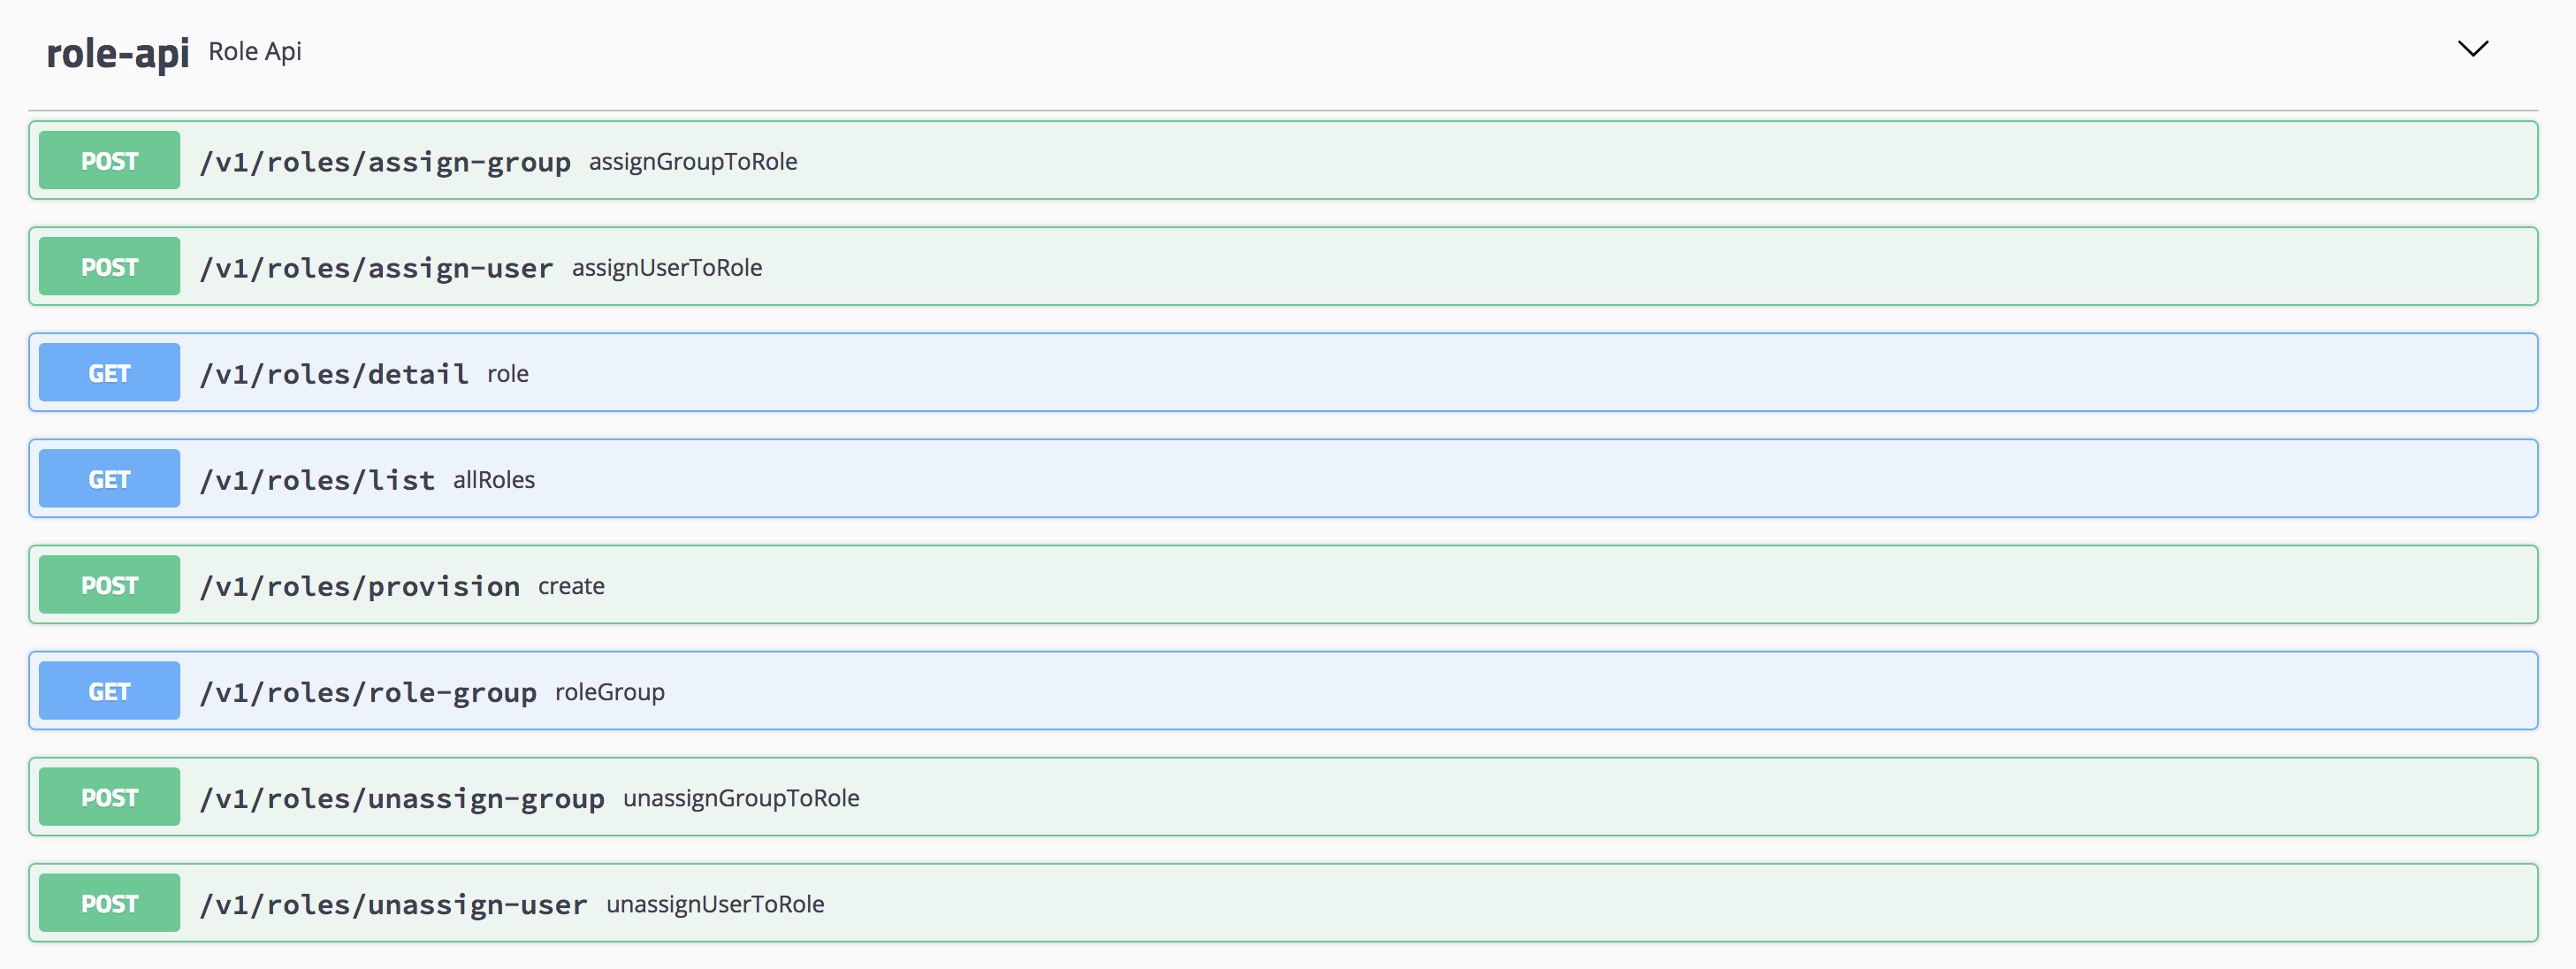Click POST badge for unassign-user
The width and height of the screenshot is (2576, 969).
click(x=110, y=903)
